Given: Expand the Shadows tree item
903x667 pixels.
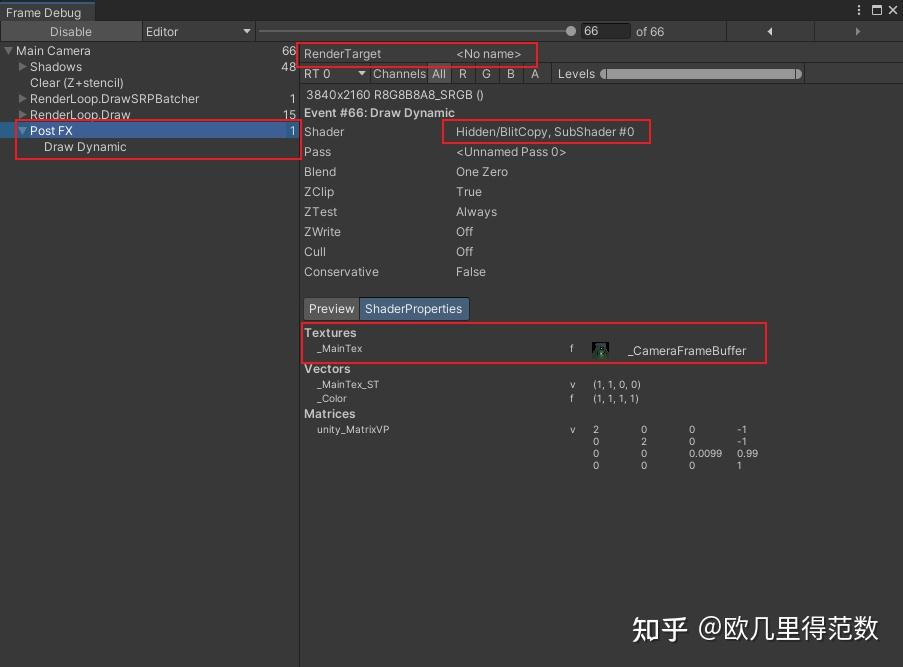Looking at the screenshot, I should click(x=22, y=67).
